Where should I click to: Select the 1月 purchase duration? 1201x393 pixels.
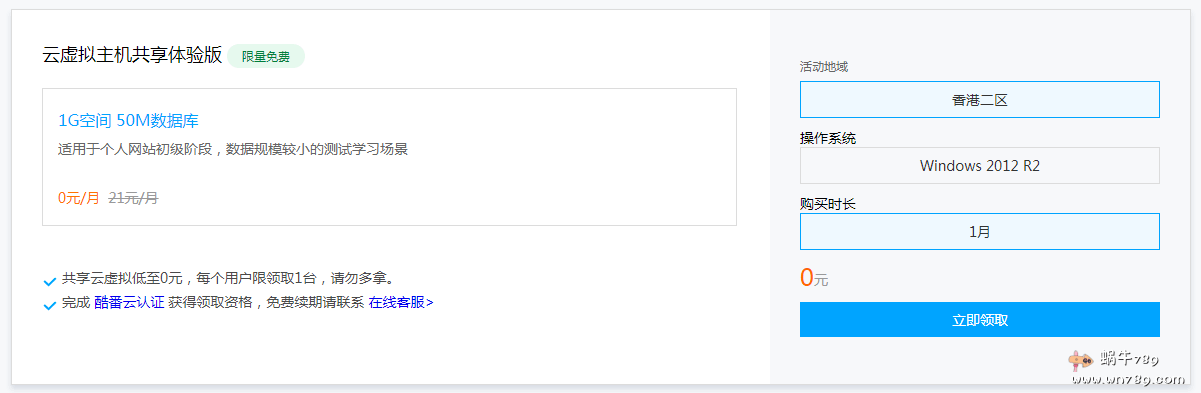(979, 231)
